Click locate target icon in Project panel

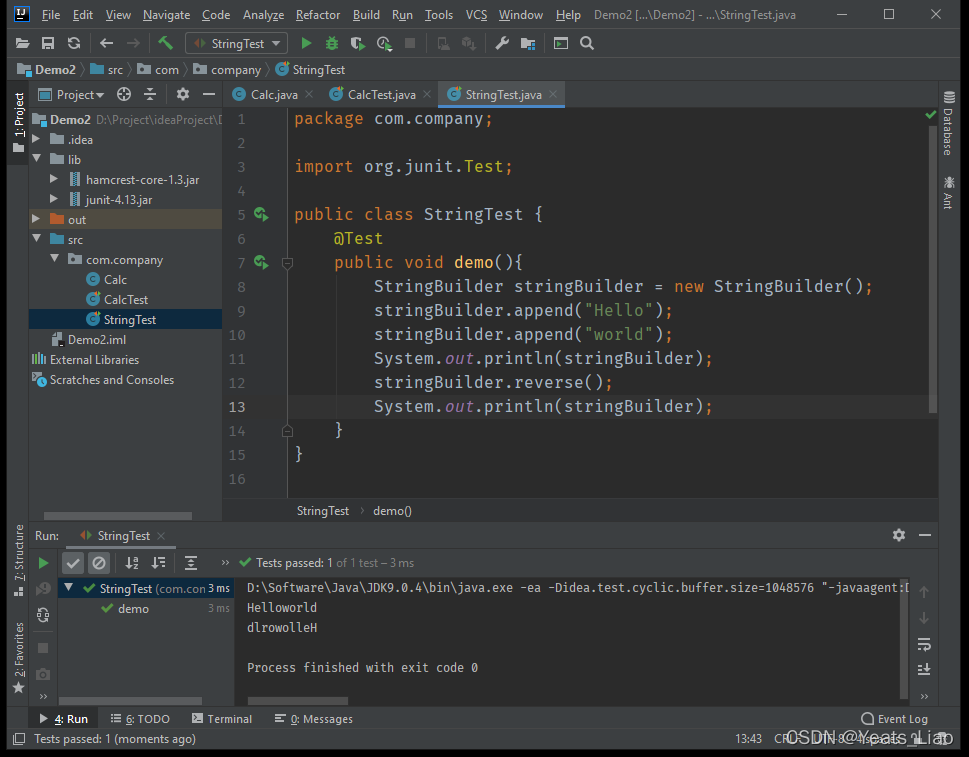click(124, 95)
